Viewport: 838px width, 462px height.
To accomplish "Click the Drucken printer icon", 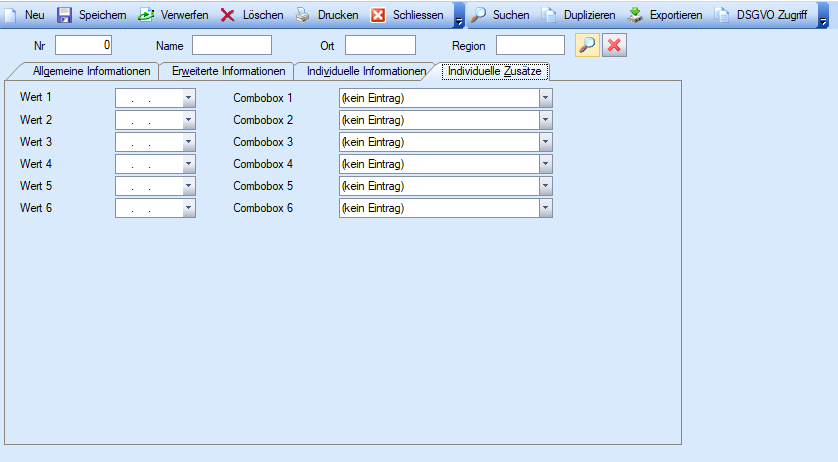I will pyautogui.click(x=303, y=15).
